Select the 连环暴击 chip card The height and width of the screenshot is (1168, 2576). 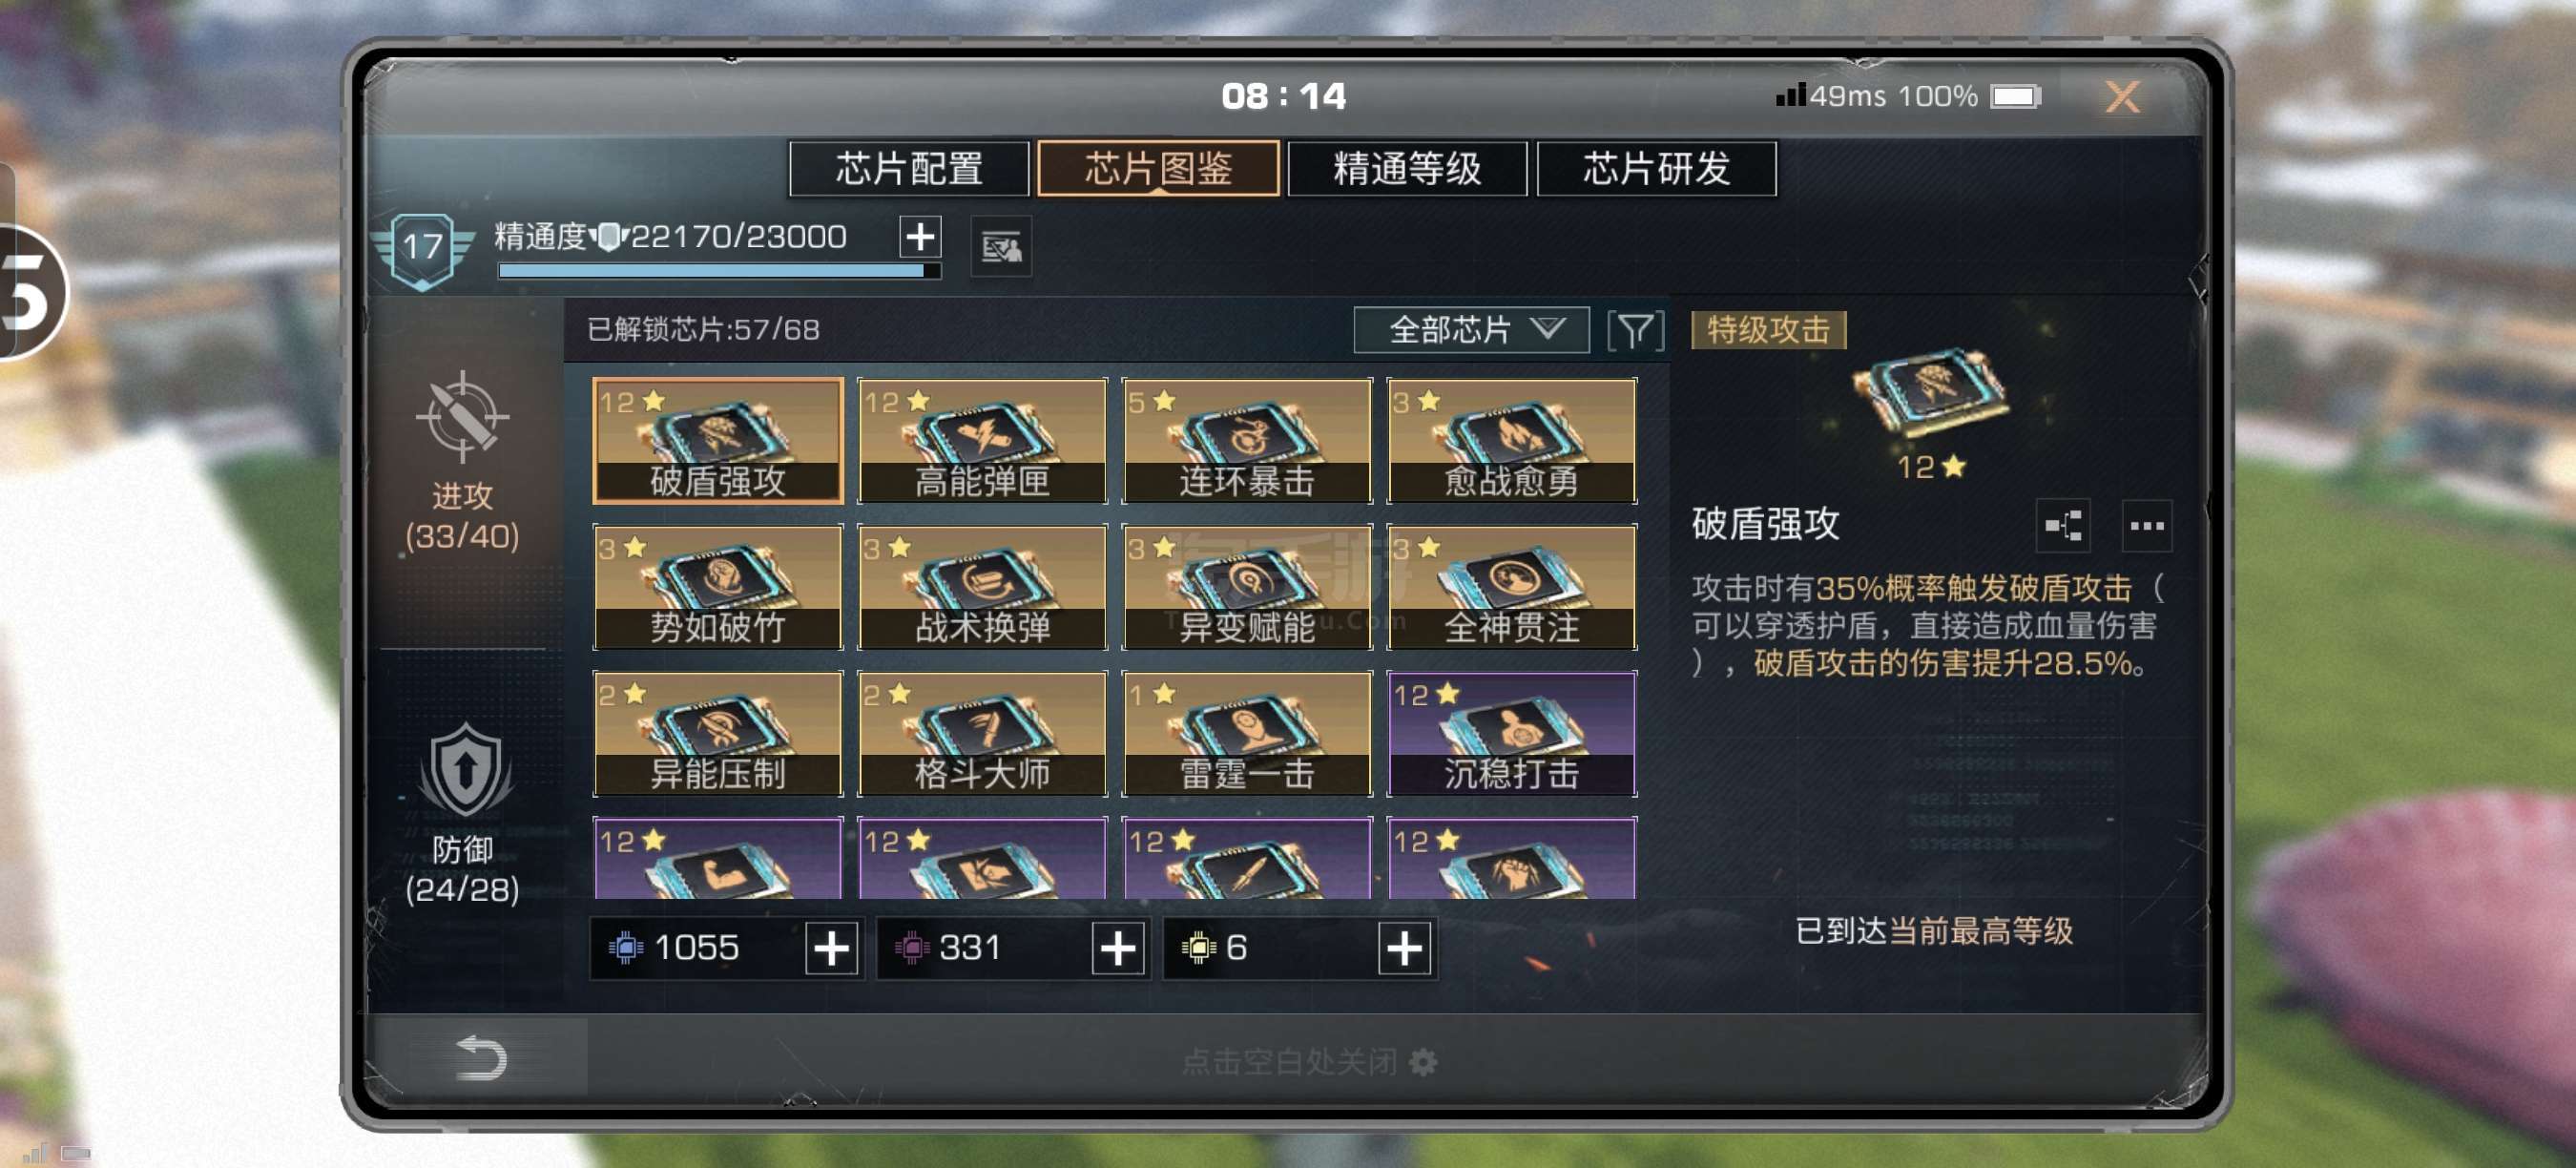[1246, 441]
